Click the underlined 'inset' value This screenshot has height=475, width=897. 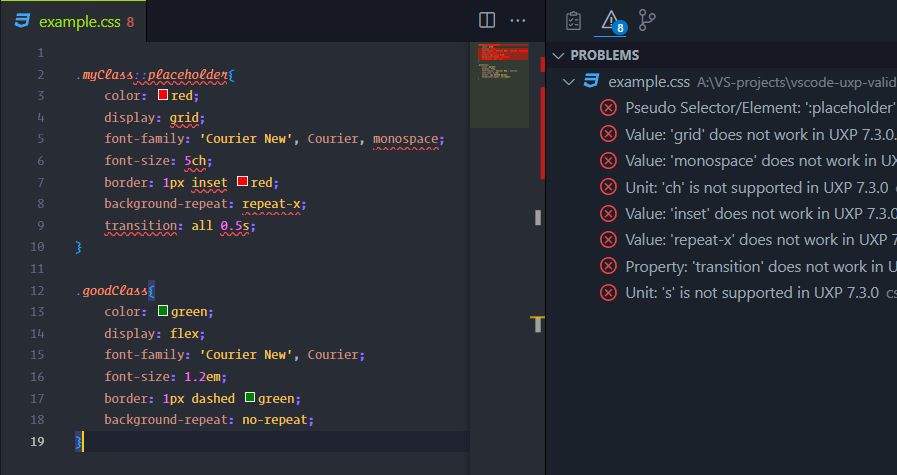click(209, 183)
